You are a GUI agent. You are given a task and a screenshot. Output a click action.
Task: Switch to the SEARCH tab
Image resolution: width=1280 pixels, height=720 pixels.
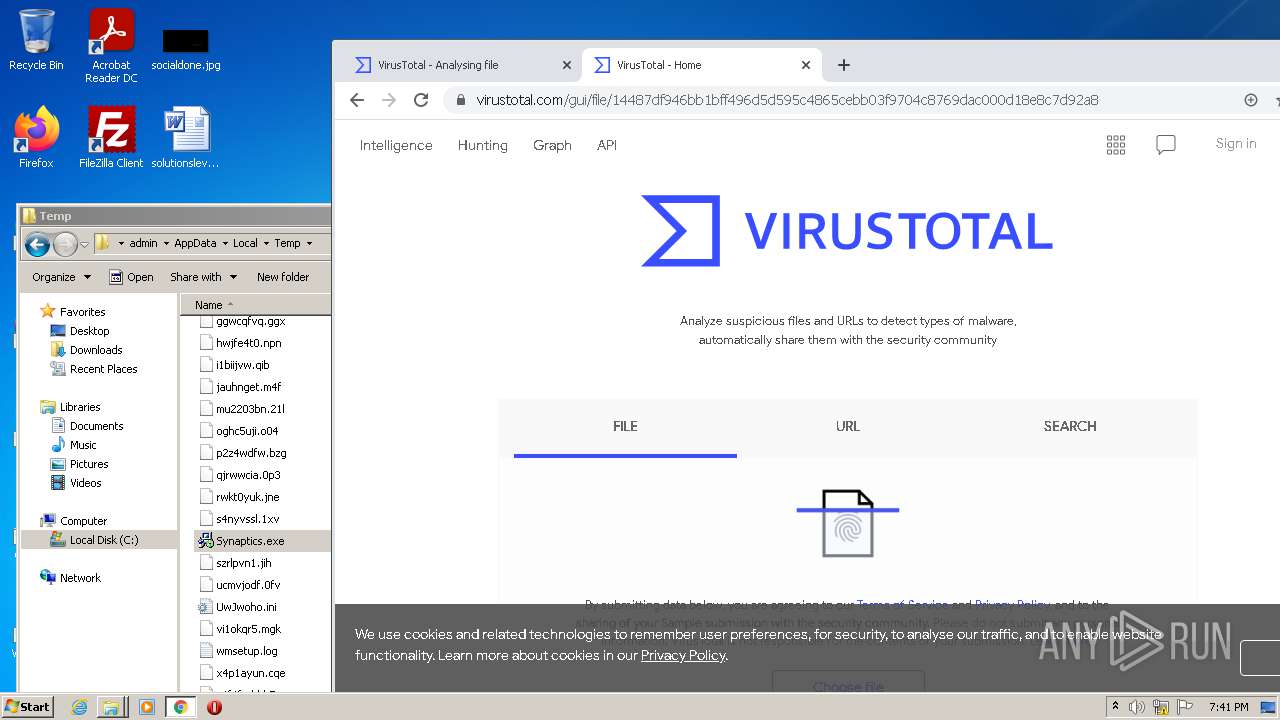click(1070, 427)
